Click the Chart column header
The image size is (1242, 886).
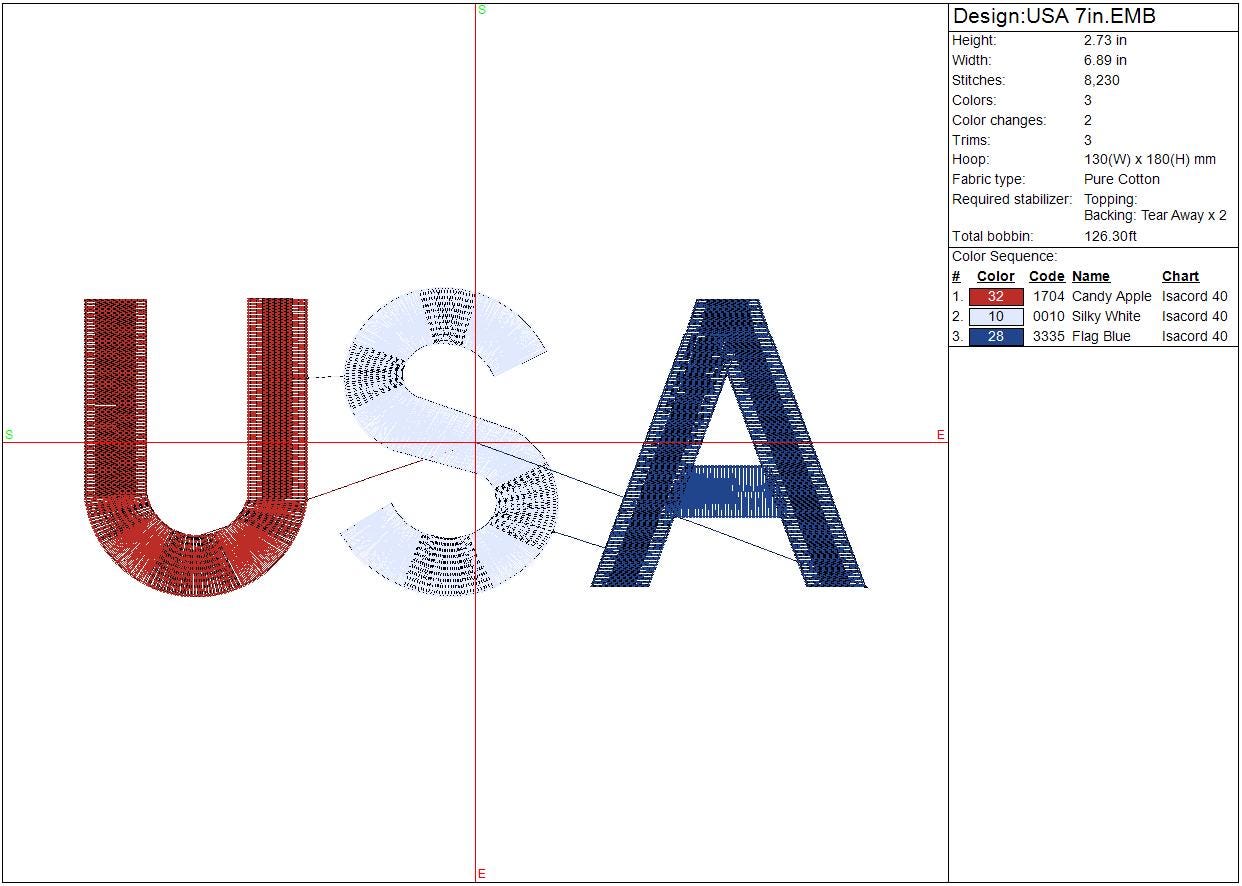point(1180,277)
